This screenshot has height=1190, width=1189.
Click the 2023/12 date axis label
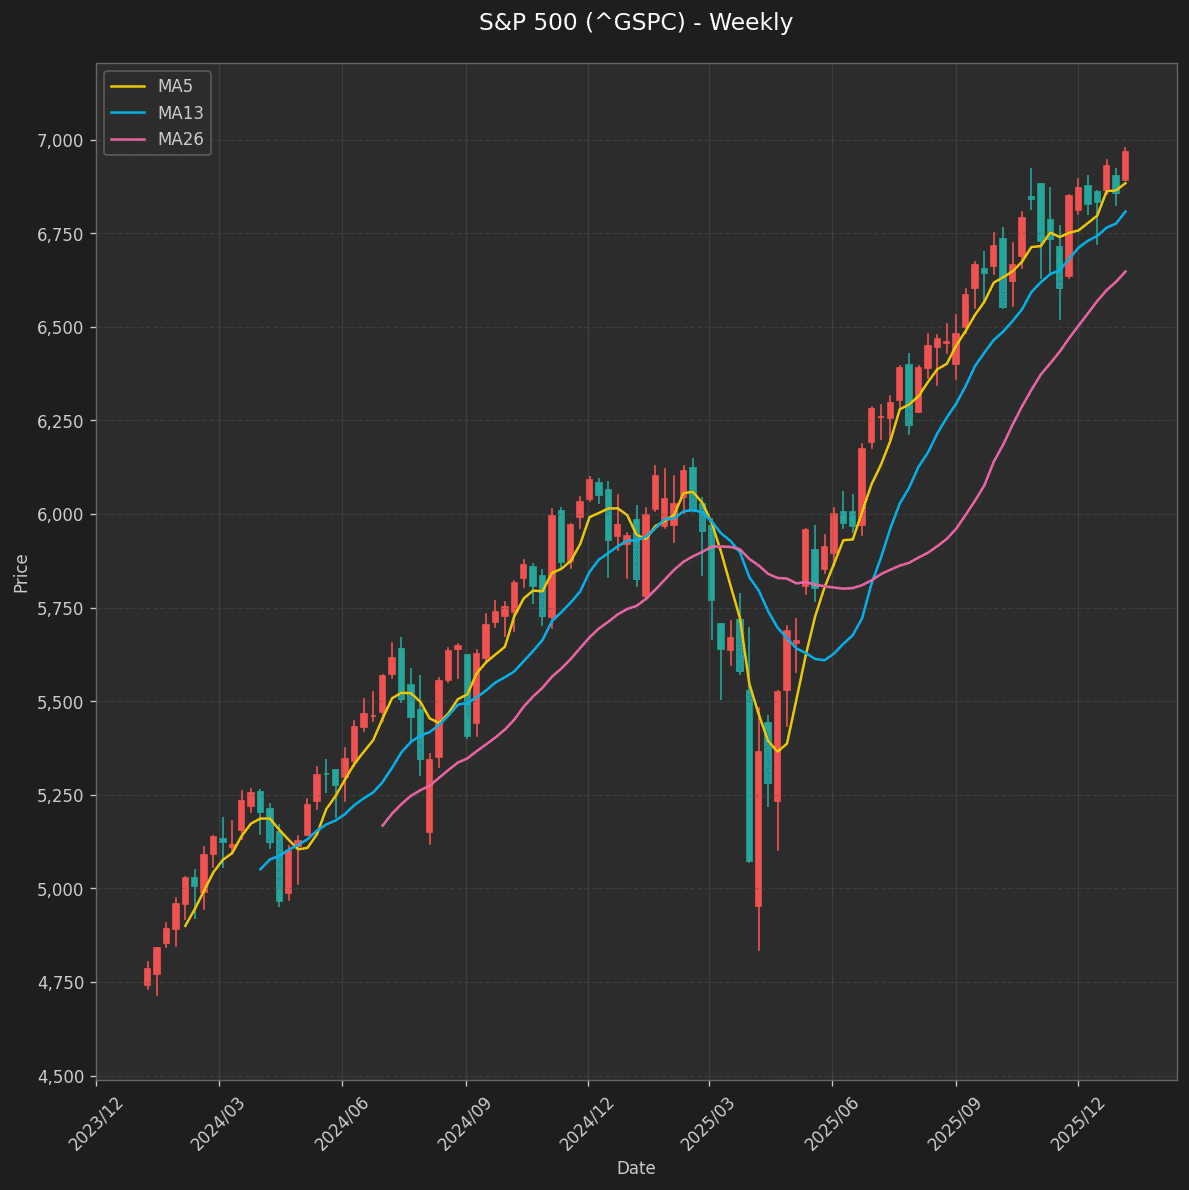96,1123
